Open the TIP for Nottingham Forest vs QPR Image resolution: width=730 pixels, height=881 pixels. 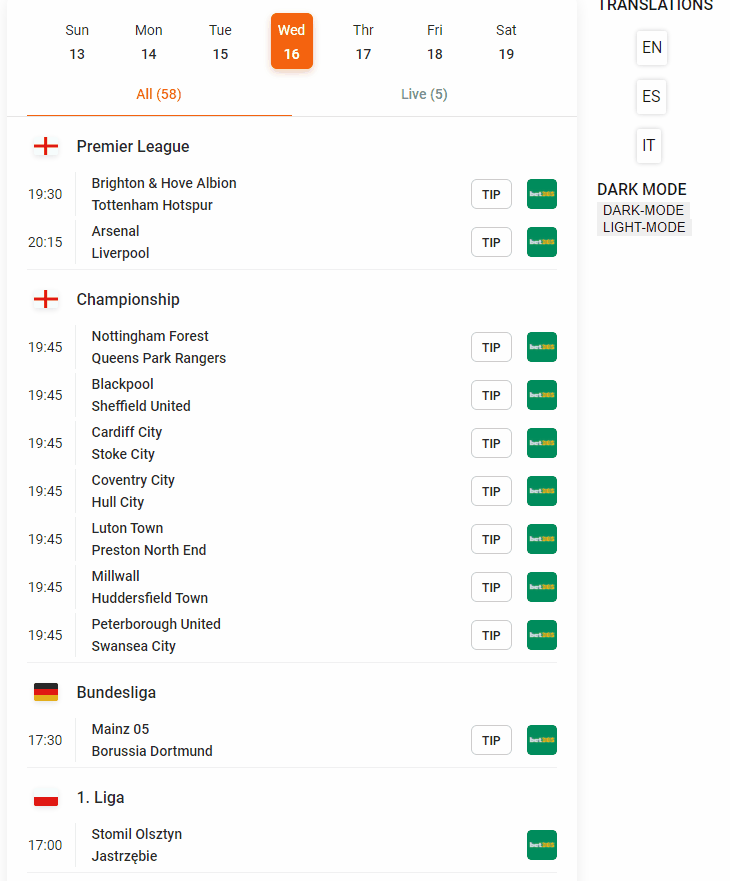coord(491,347)
